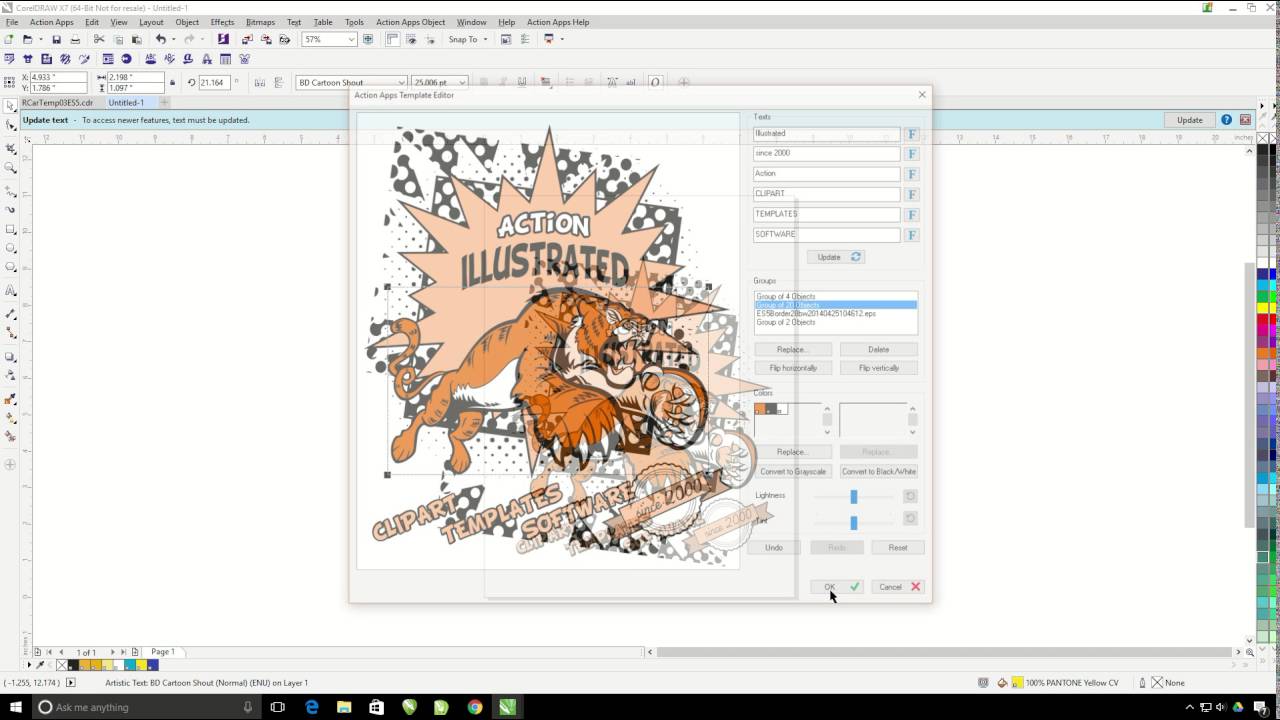Click the 'since 2000' text field

click(827, 154)
